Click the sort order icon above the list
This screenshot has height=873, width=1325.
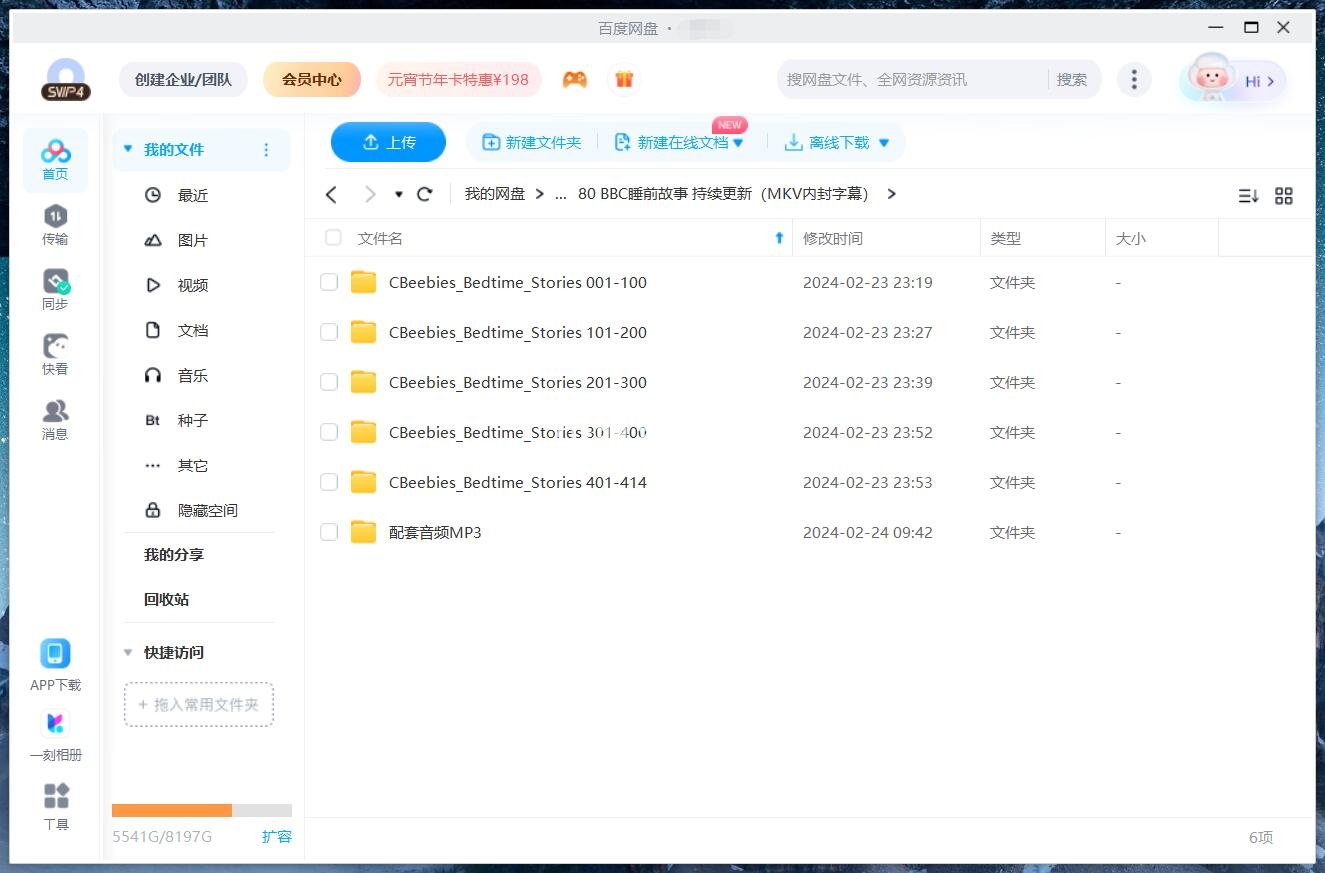[x=1247, y=196]
